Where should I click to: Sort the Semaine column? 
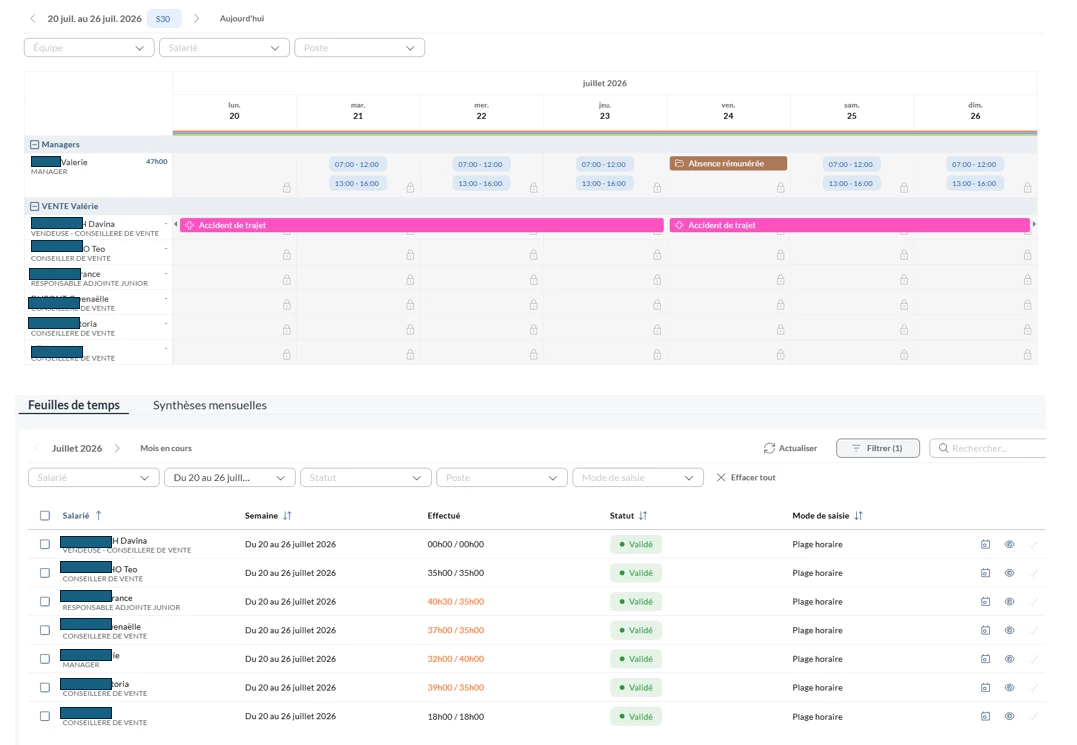pos(287,516)
